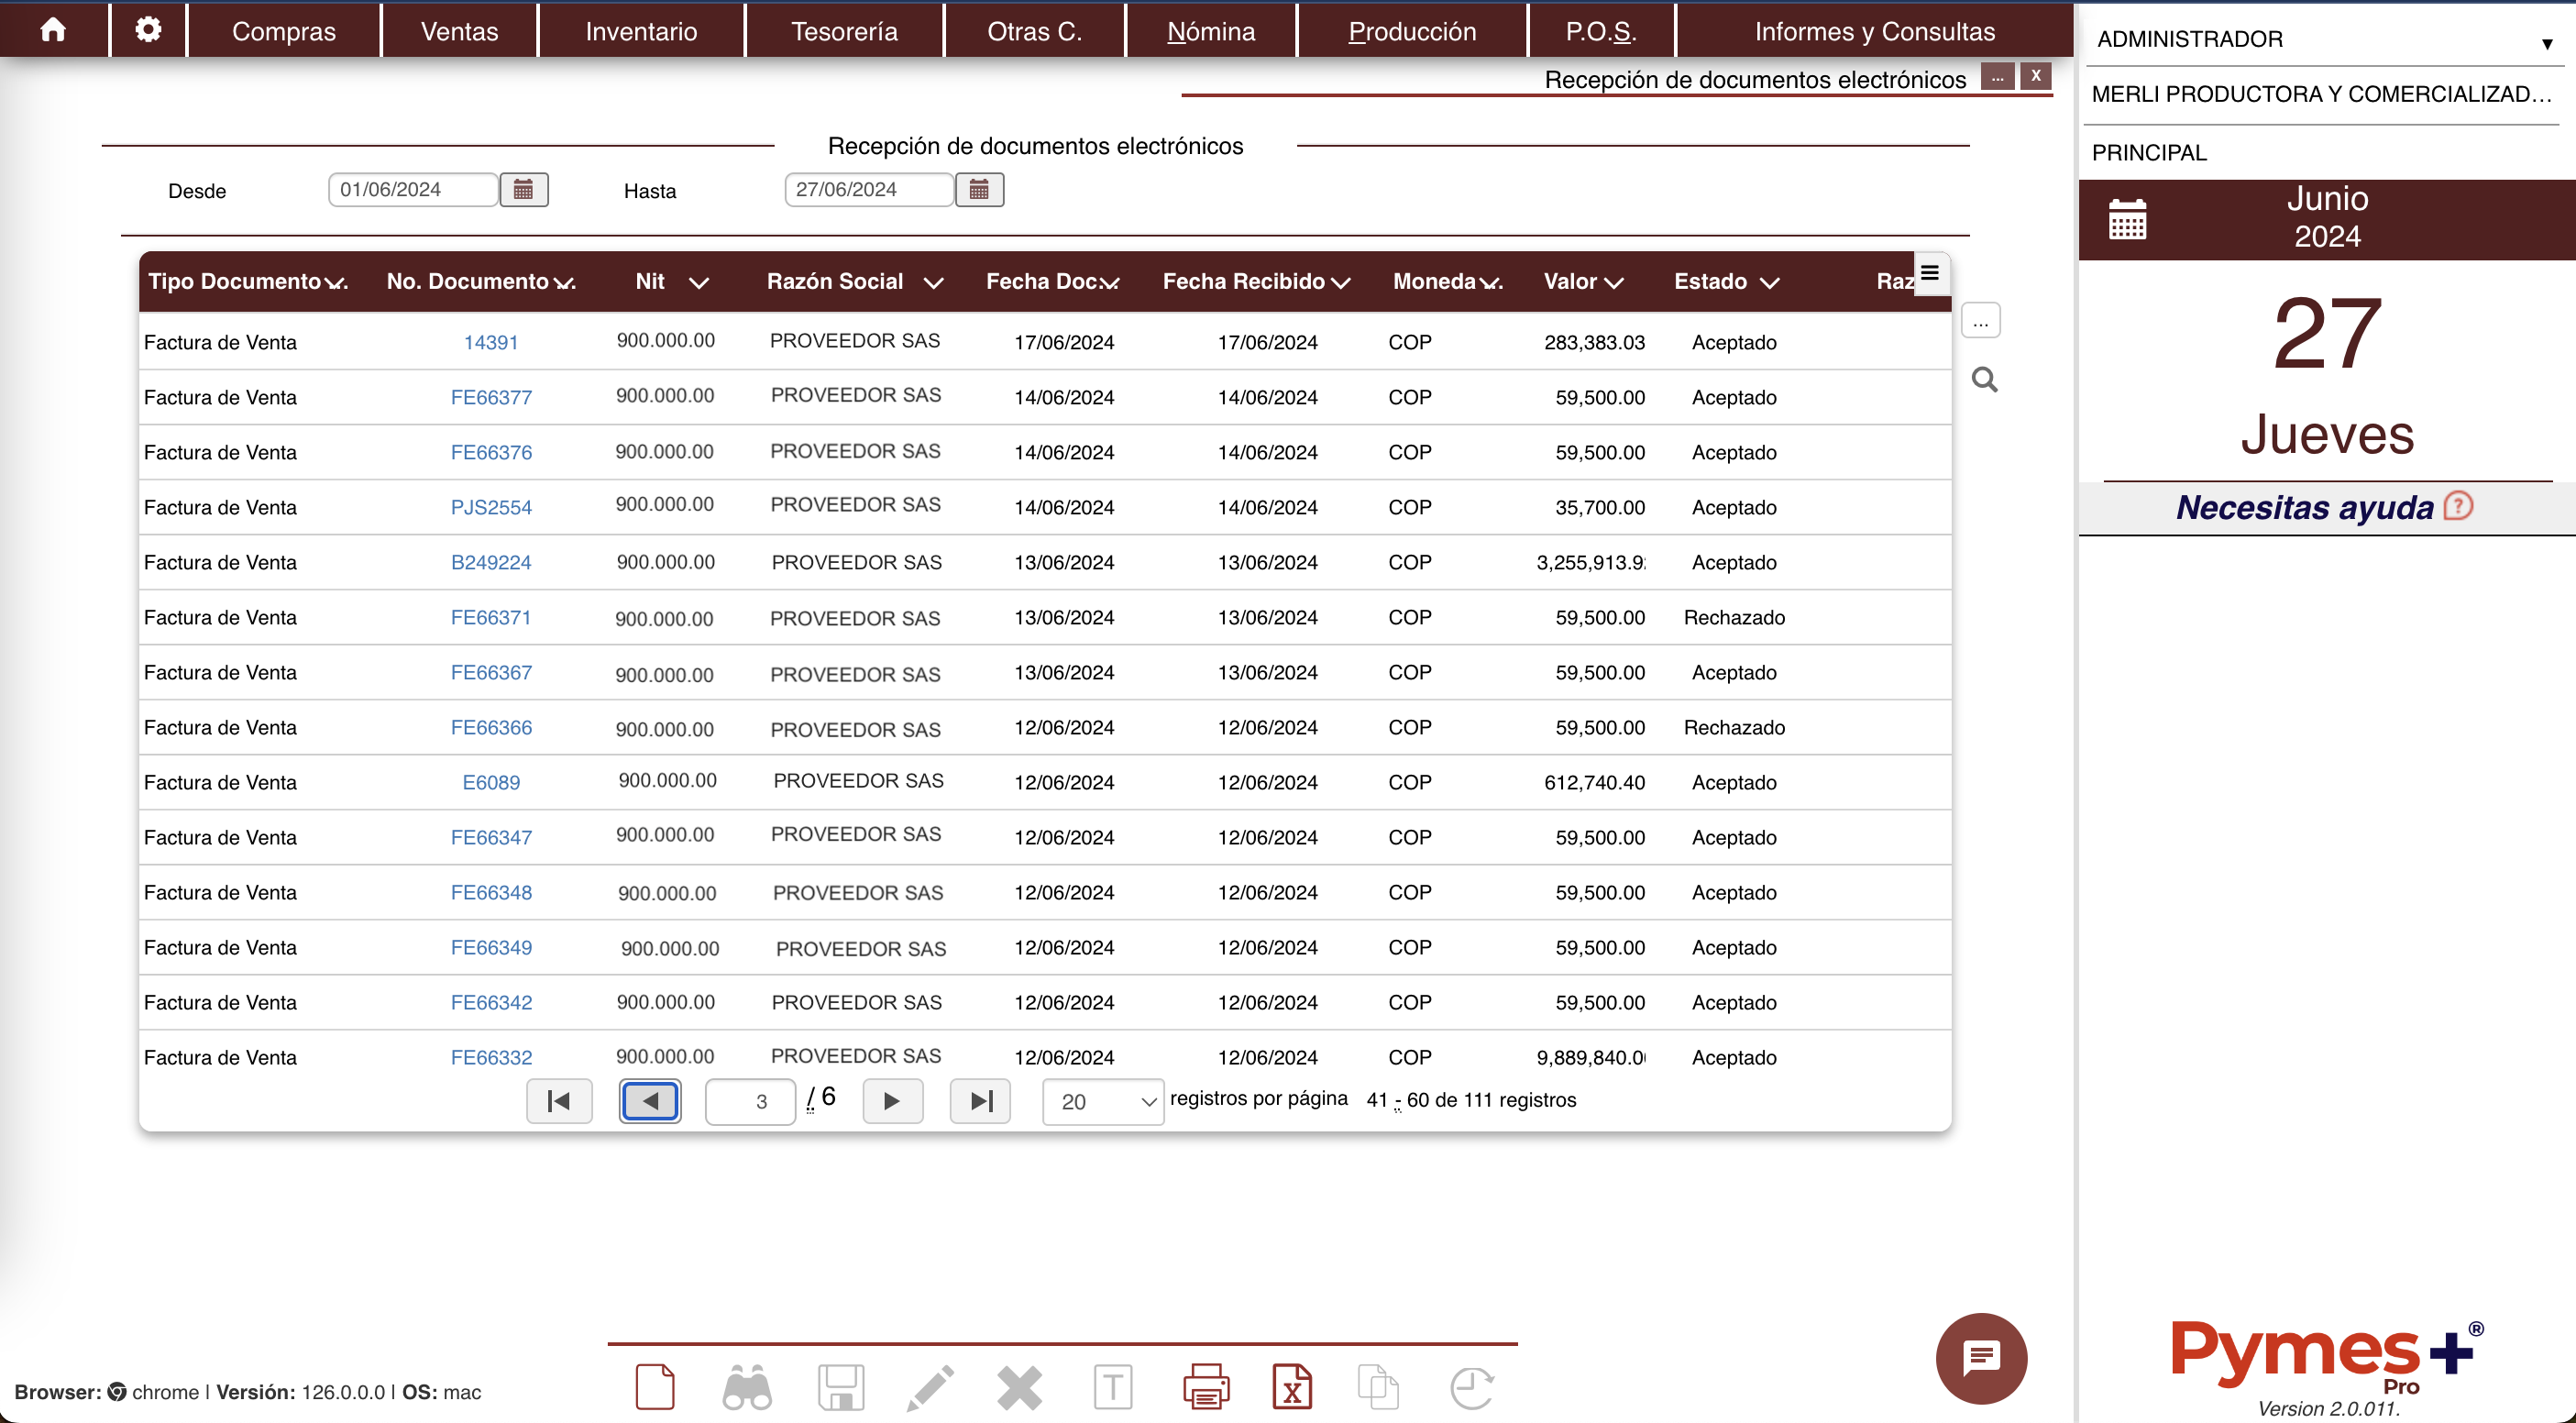Open the Desde calendar picker
Image resolution: width=2576 pixels, height=1423 pixels.
[523, 189]
